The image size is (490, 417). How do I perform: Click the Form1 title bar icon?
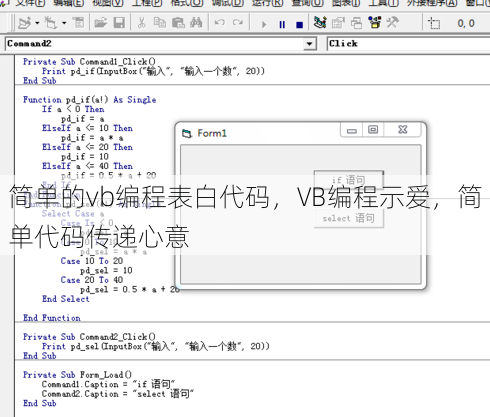click(187, 134)
